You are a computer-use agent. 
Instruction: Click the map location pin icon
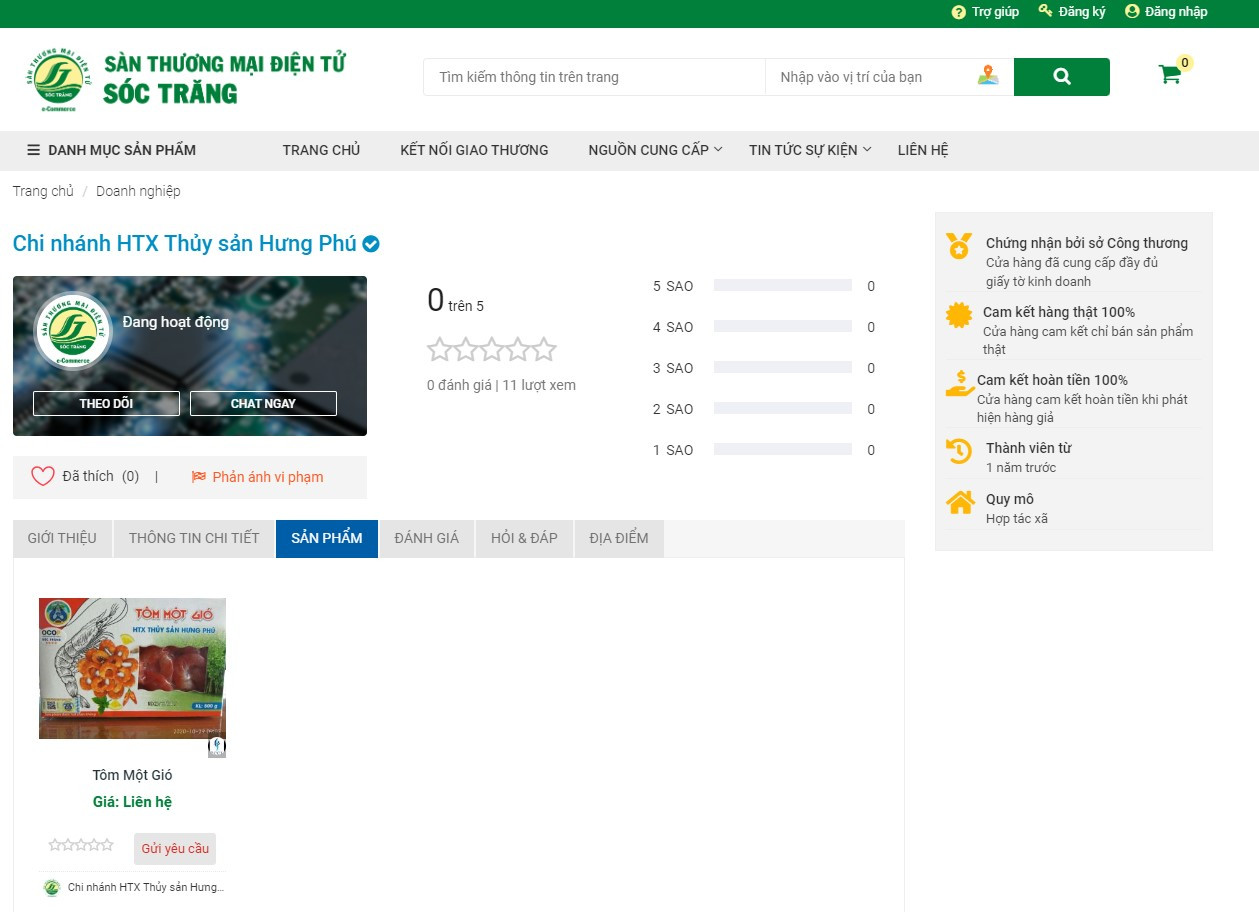[988, 76]
